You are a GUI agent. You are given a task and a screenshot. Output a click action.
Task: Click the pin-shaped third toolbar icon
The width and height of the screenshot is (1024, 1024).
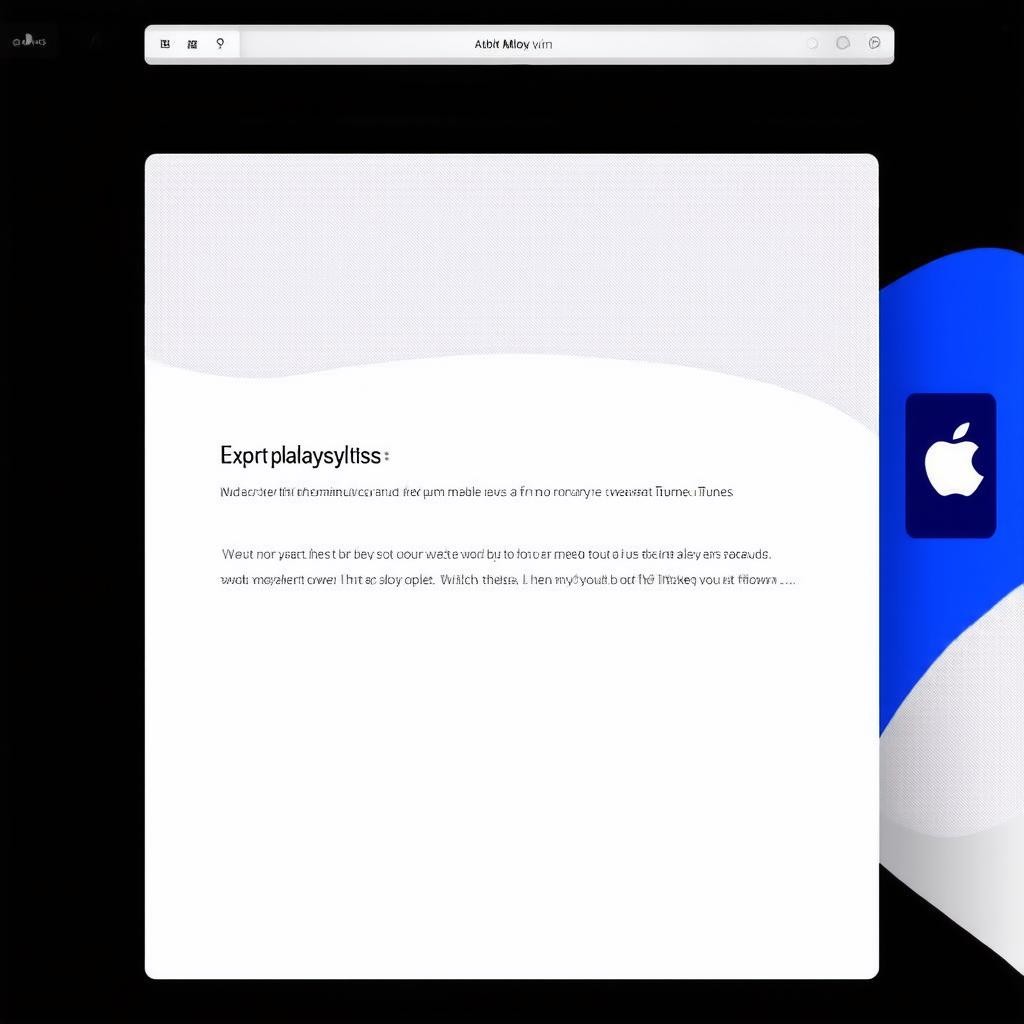(220, 44)
